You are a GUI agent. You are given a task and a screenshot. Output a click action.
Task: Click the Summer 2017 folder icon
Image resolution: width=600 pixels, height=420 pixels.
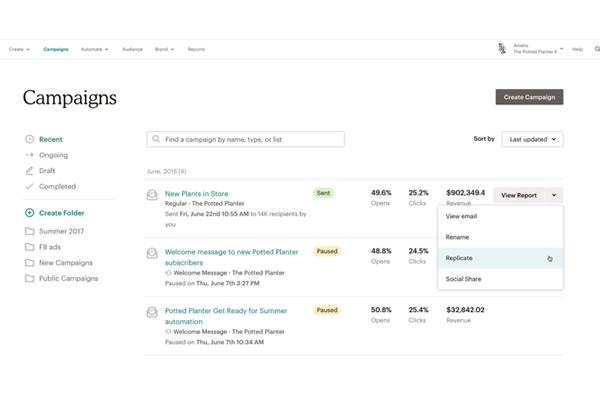pyautogui.click(x=29, y=231)
